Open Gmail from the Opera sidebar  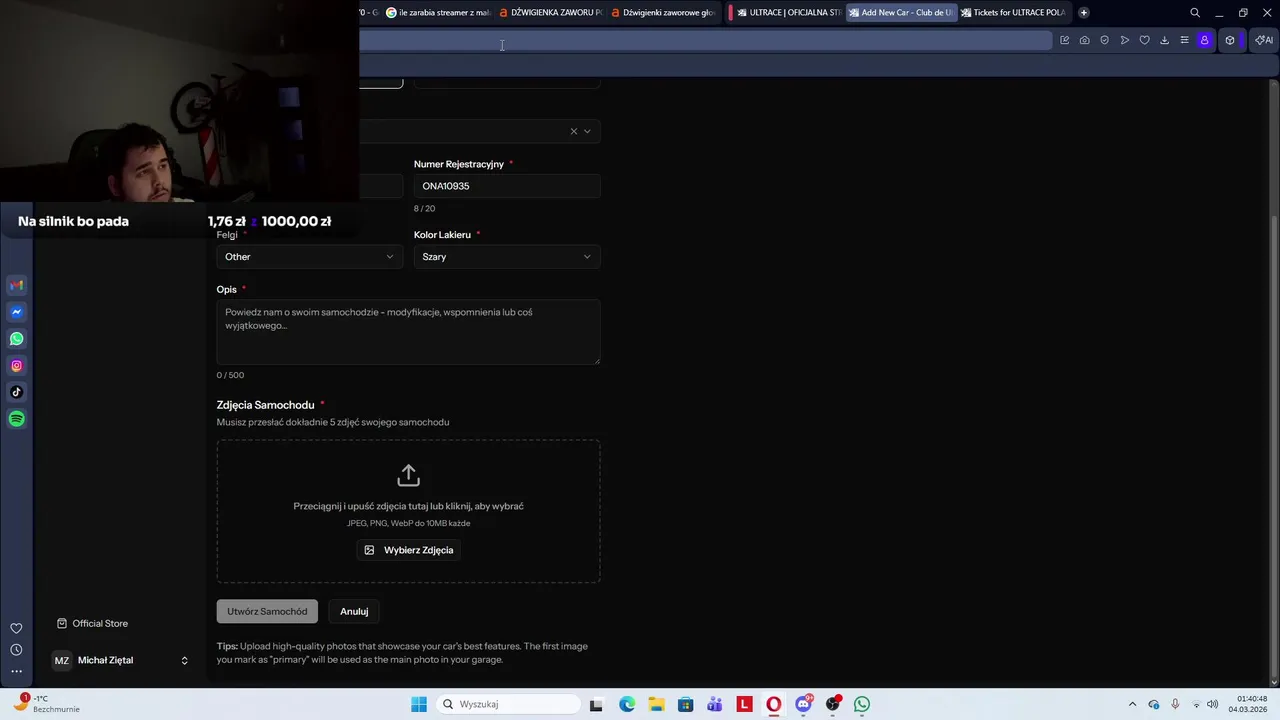[16, 285]
